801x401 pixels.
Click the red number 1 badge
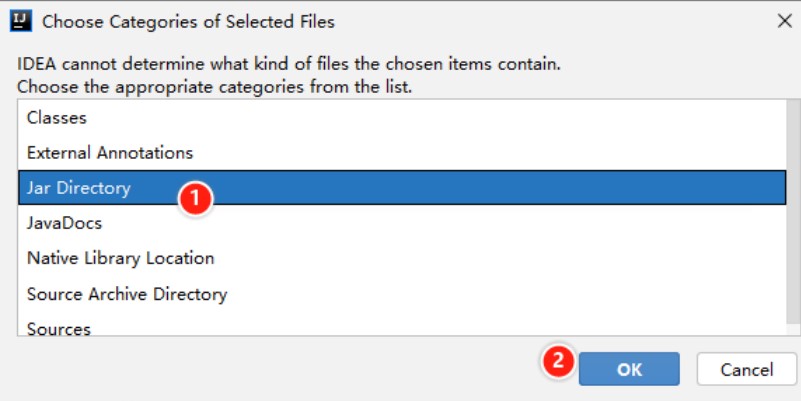(195, 198)
